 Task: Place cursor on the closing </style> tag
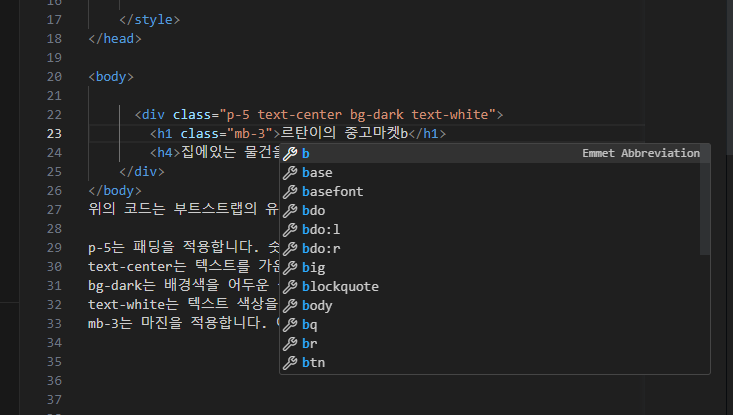point(150,20)
